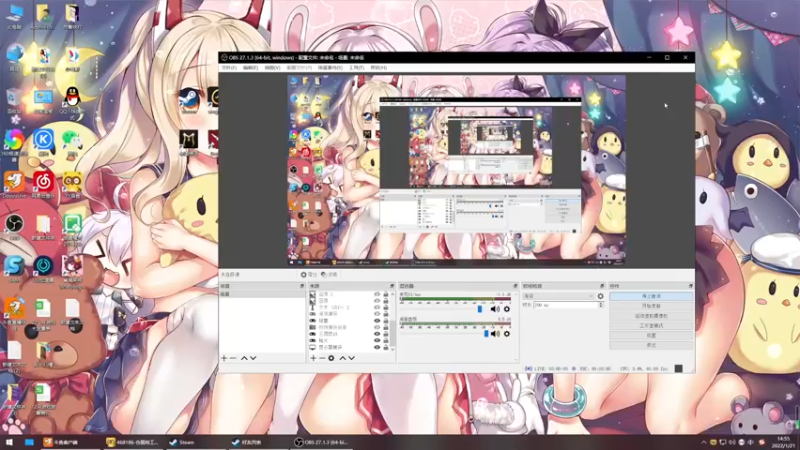Click the 滤镜 (Filters) button above panels

point(329,274)
